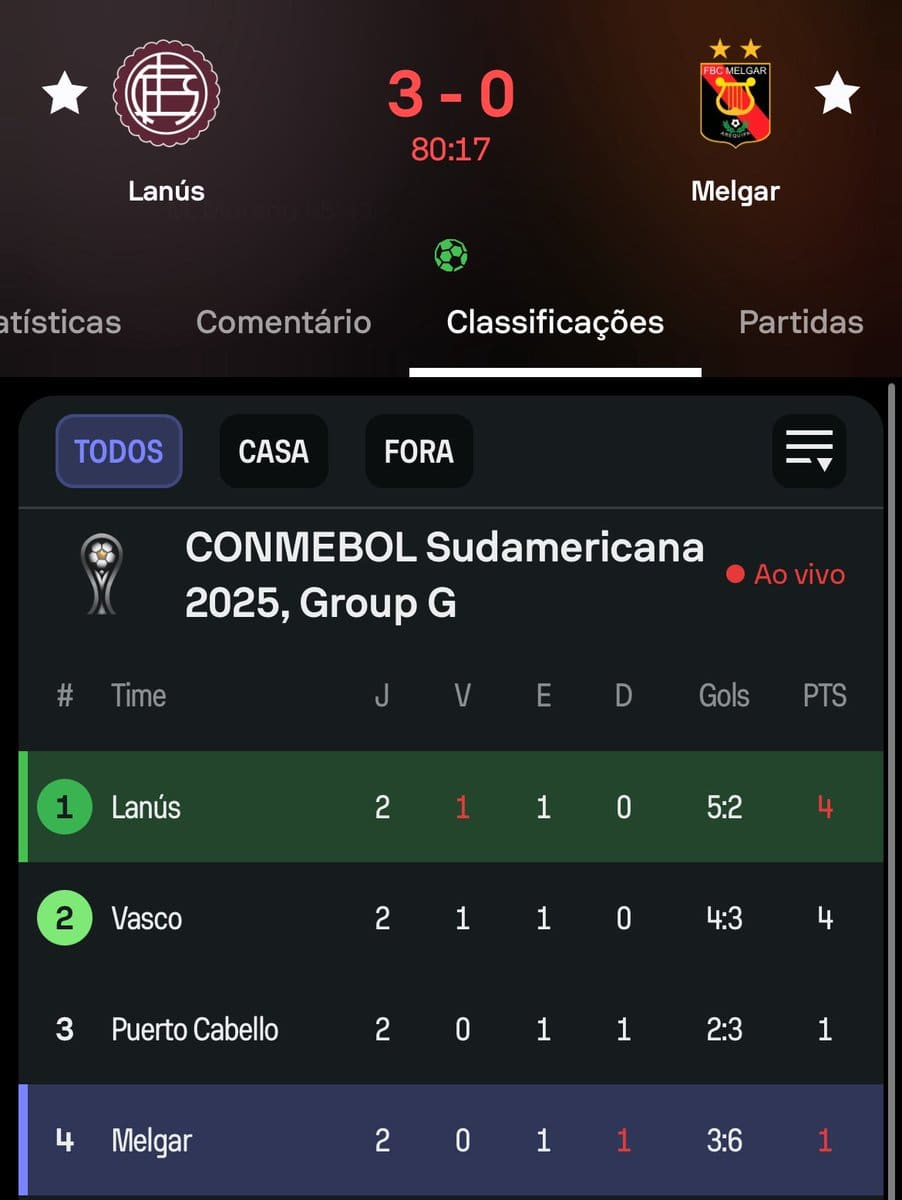
Task: Open the FBC Melgar club crest
Action: click(735, 94)
